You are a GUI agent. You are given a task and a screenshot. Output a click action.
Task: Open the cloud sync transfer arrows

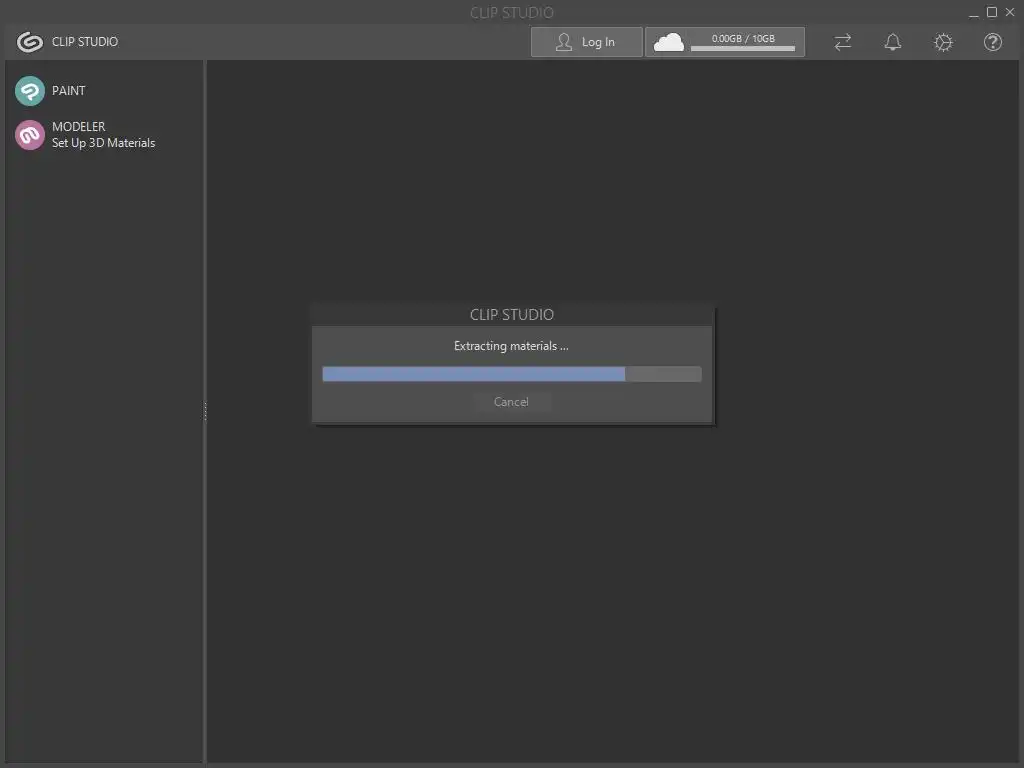pyautogui.click(x=842, y=42)
